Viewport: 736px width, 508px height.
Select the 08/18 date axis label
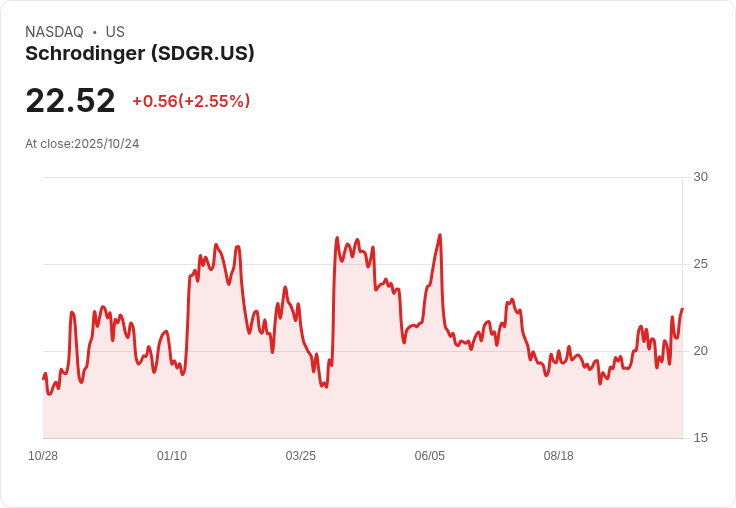(559, 456)
